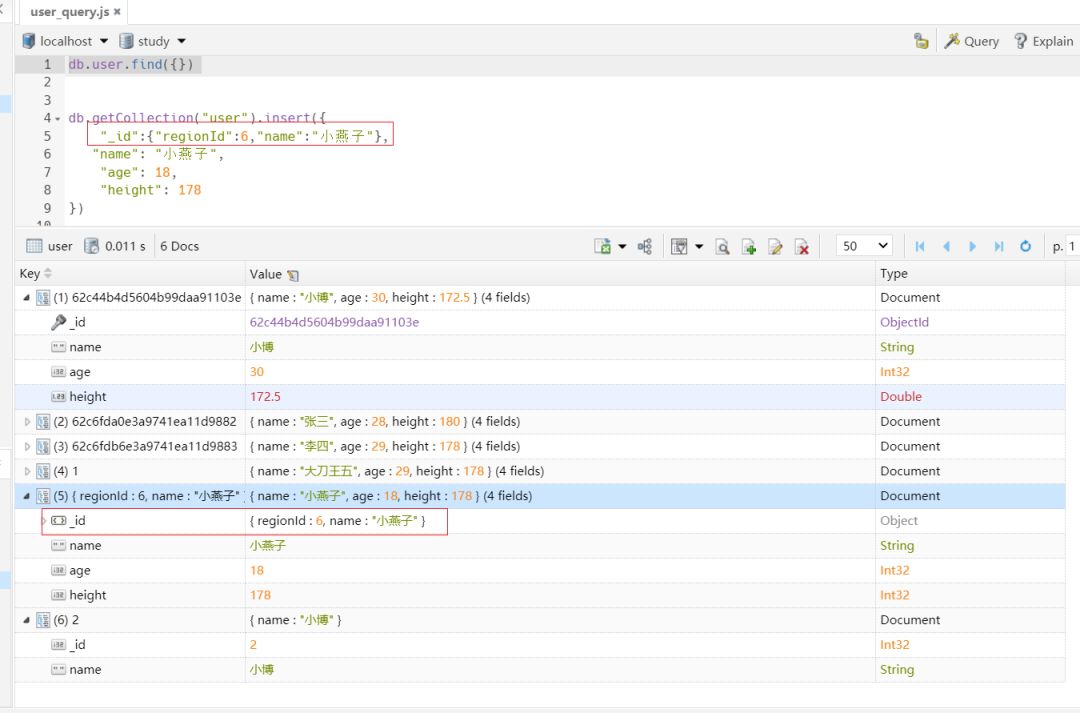
Task: Run the Query button
Action: [971, 41]
